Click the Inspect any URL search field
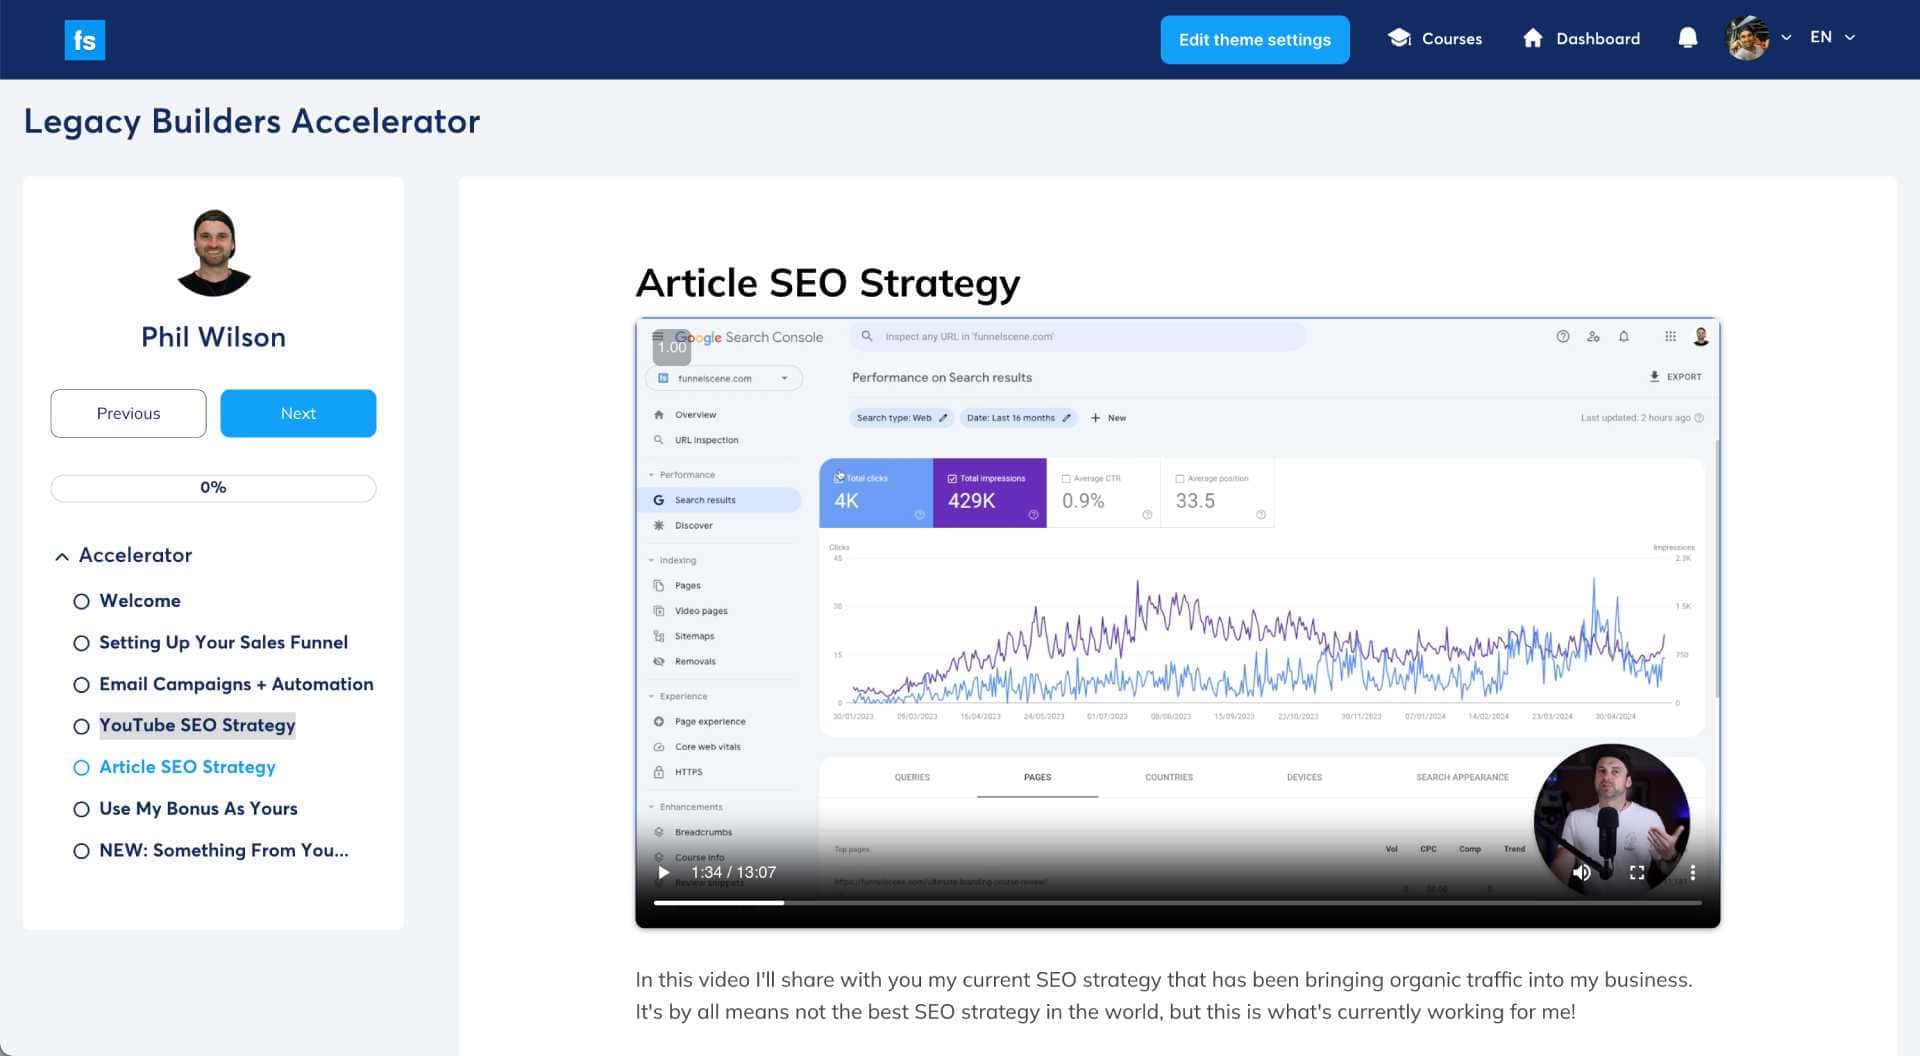1920x1056 pixels. [1078, 337]
